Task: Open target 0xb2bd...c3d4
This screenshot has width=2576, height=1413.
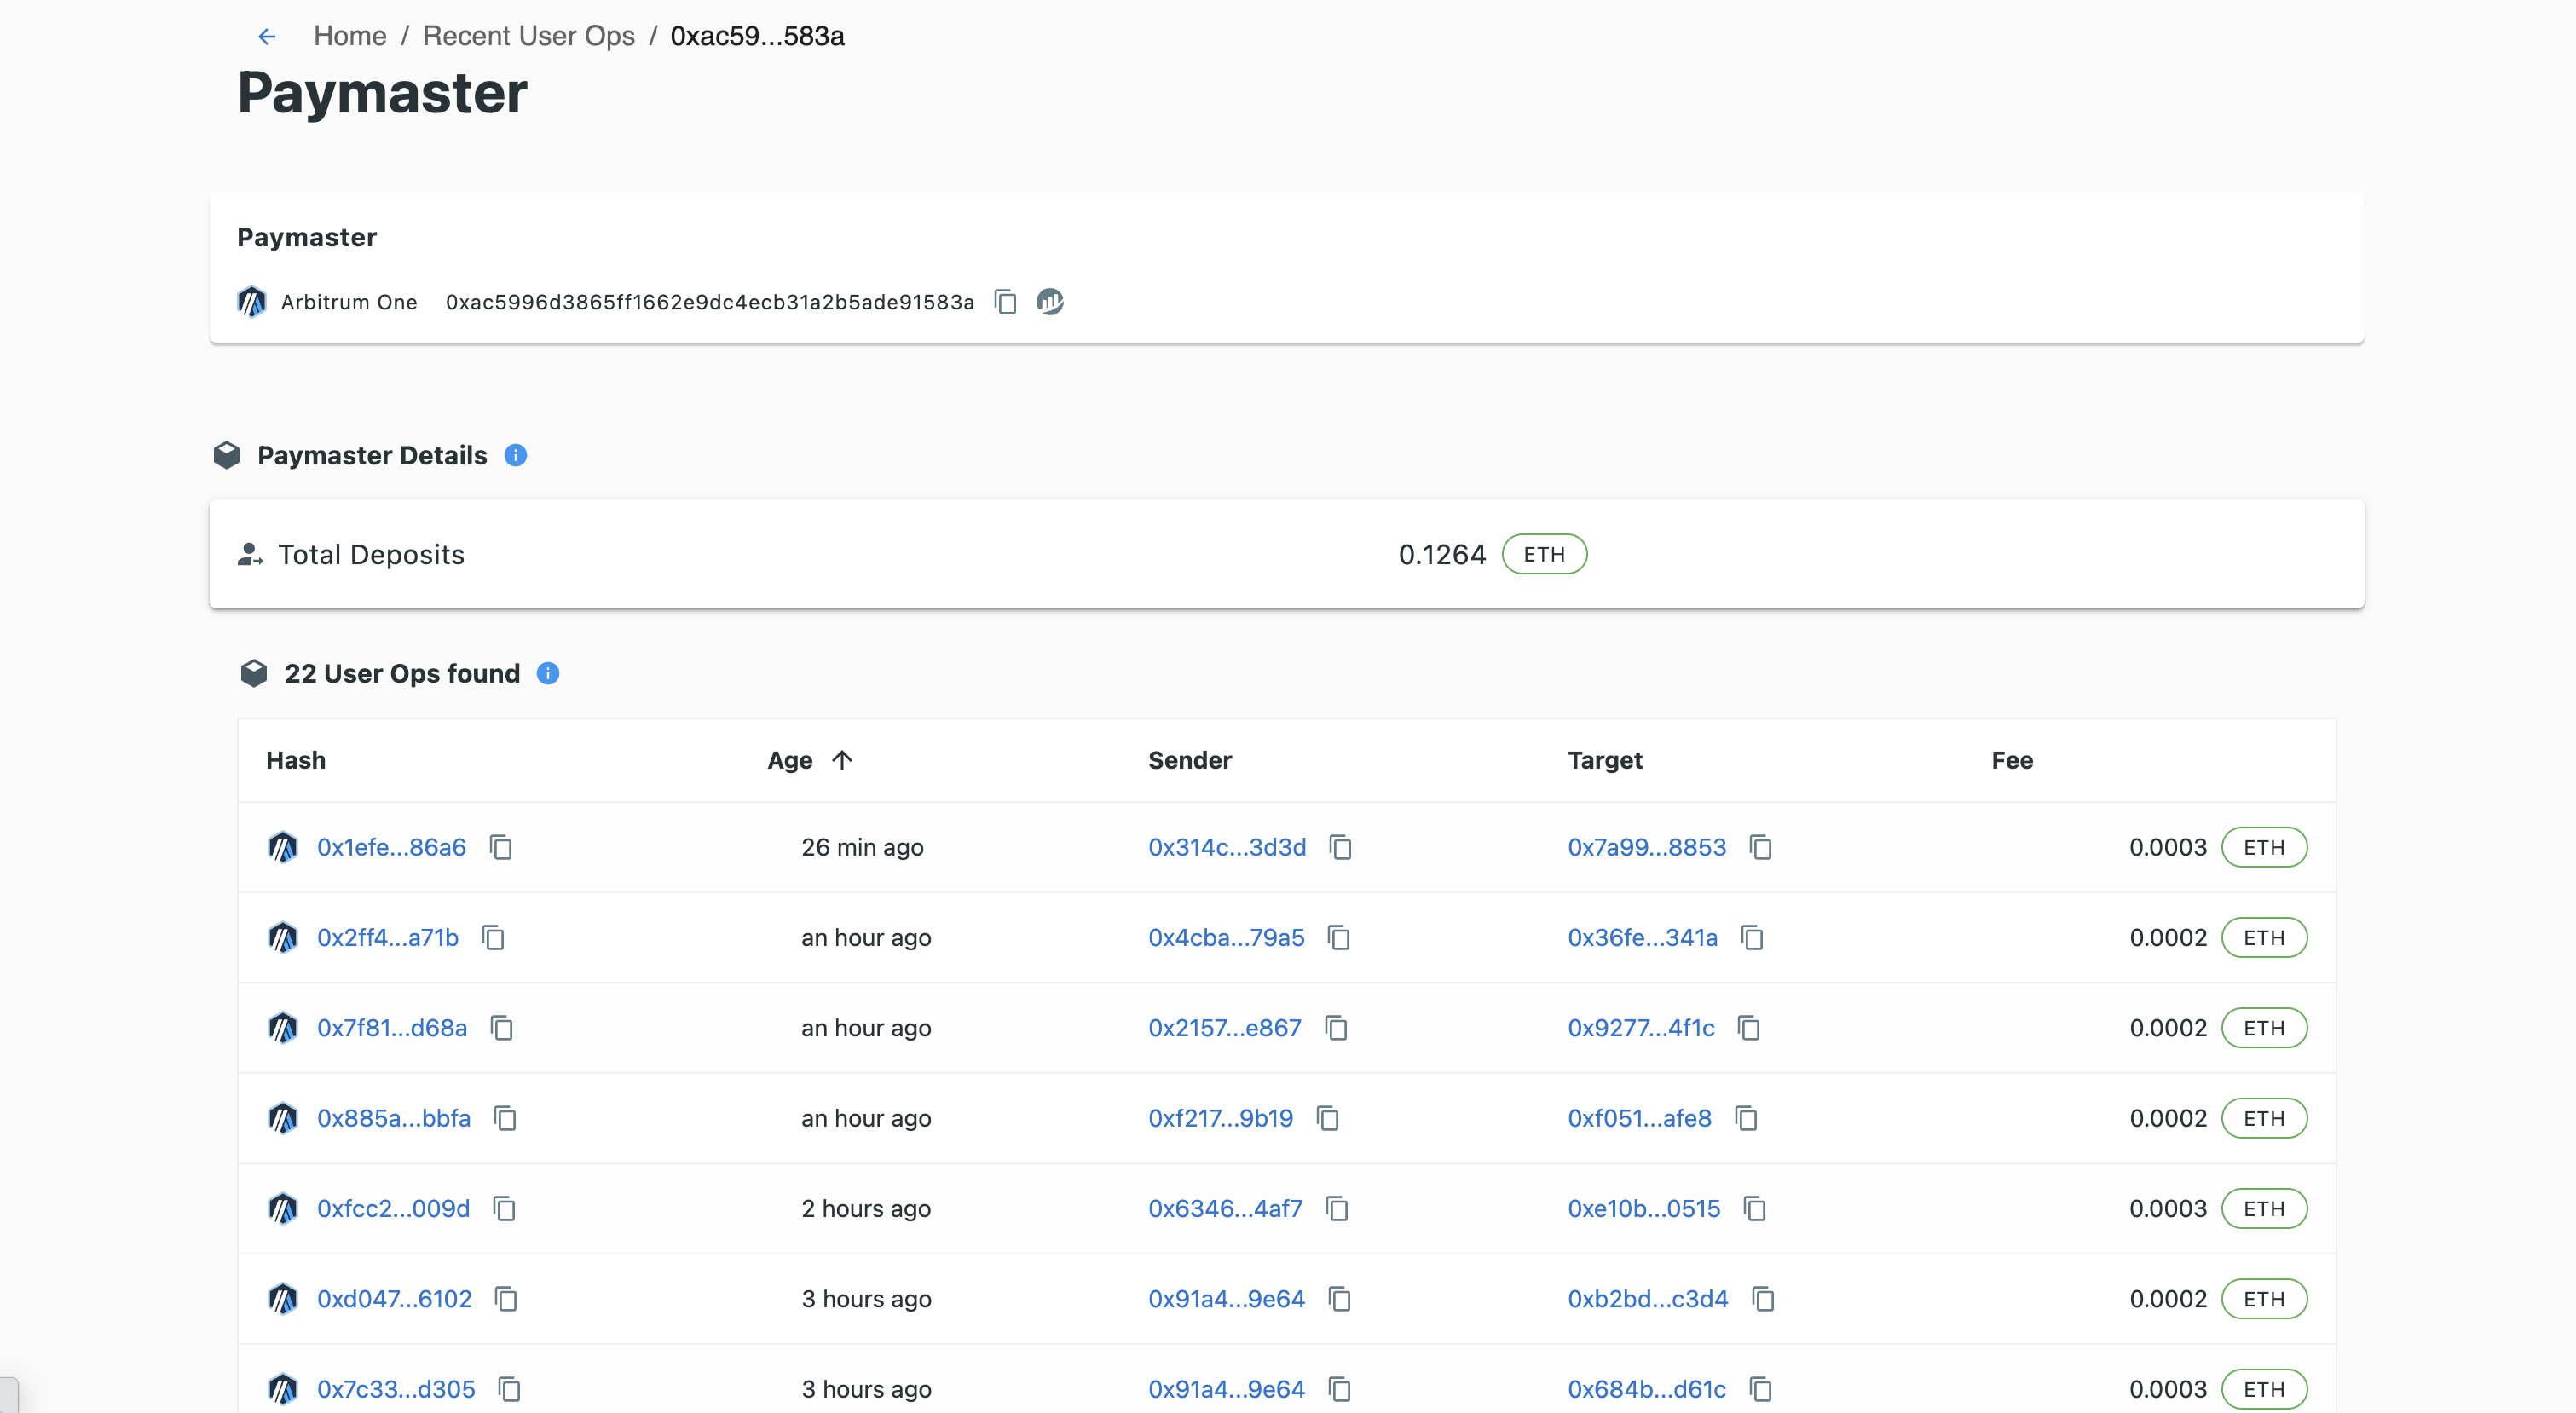Action: point(1648,1299)
